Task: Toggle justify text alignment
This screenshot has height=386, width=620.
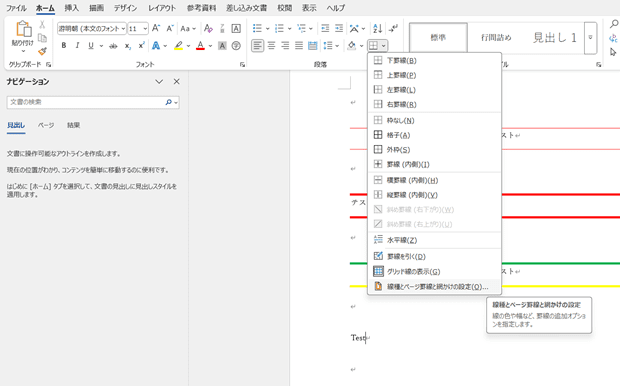Action: coord(299,46)
